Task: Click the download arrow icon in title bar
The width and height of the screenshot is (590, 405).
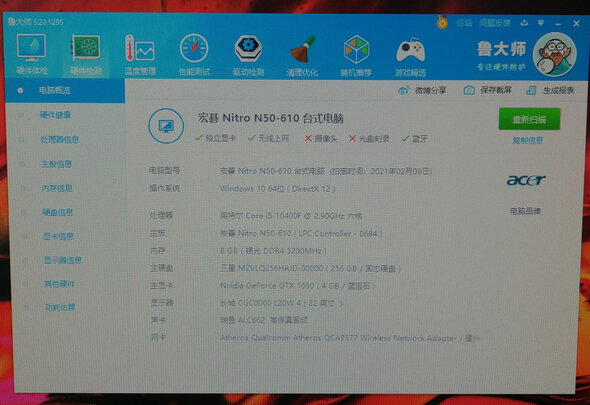Action: coord(524,23)
